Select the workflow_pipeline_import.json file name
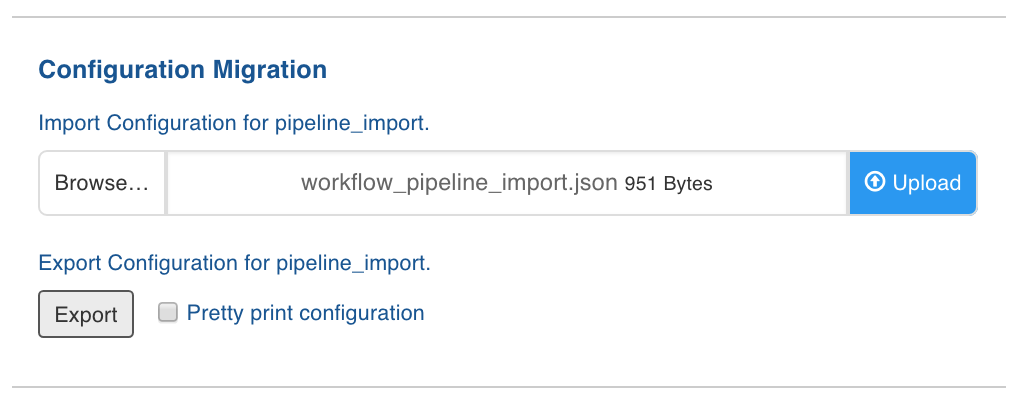1022x402 pixels. tap(459, 183)
